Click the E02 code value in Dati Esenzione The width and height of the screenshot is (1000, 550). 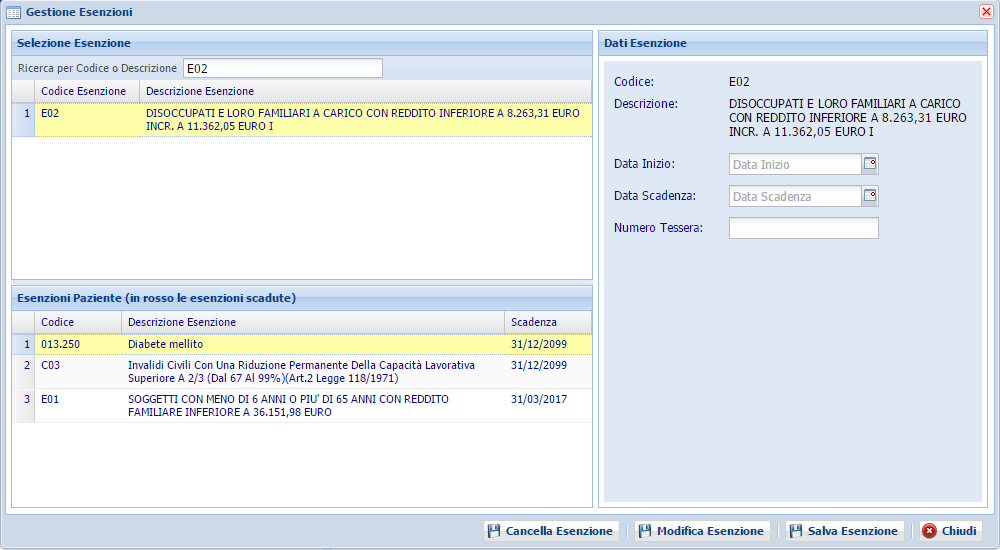(739, 82)
